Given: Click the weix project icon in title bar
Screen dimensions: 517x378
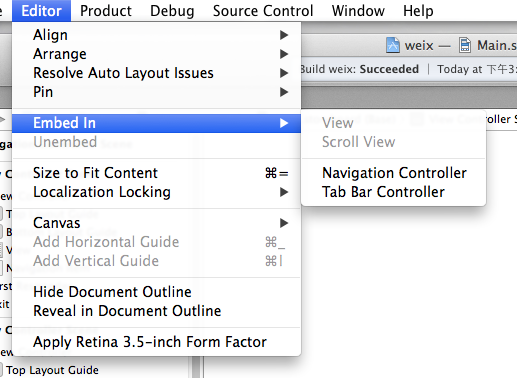Looking at the screenshot, I should pyautogui.click(x=393, y=45).
